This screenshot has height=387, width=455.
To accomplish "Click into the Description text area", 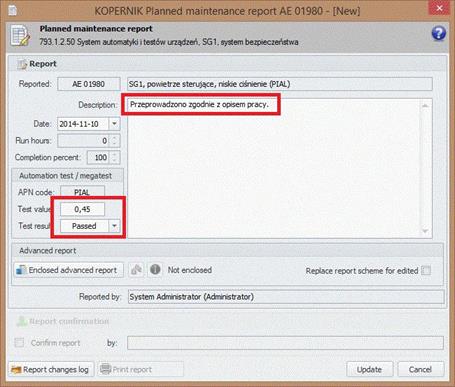I will [x=273, y=168].
